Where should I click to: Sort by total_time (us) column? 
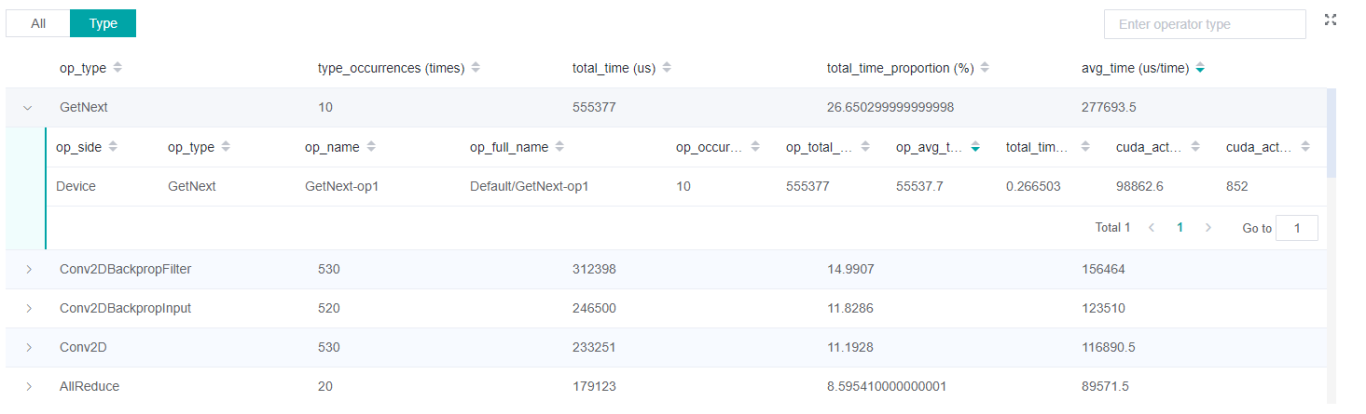(x=667, y=68)
